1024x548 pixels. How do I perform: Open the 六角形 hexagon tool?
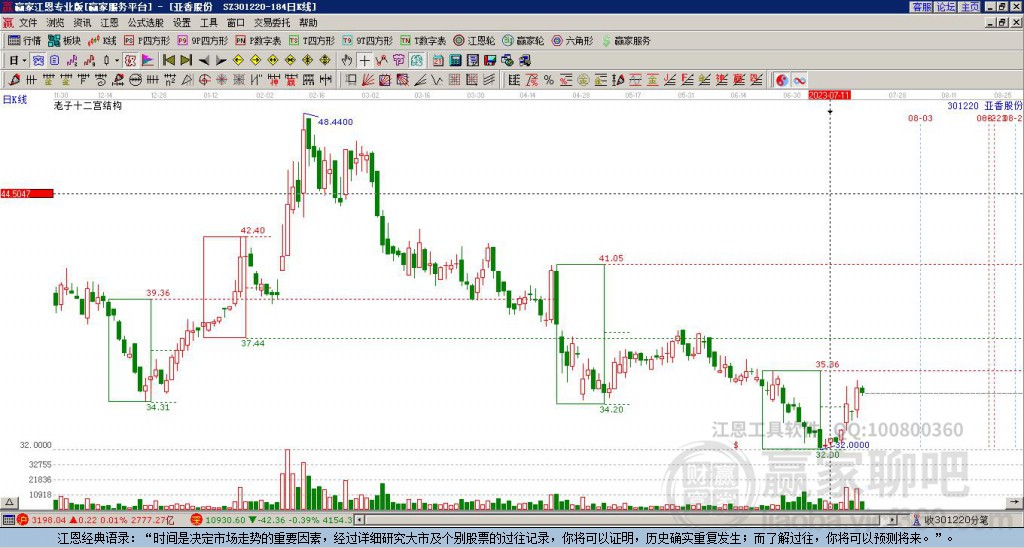pyautogui.click(x=572, y=40)
